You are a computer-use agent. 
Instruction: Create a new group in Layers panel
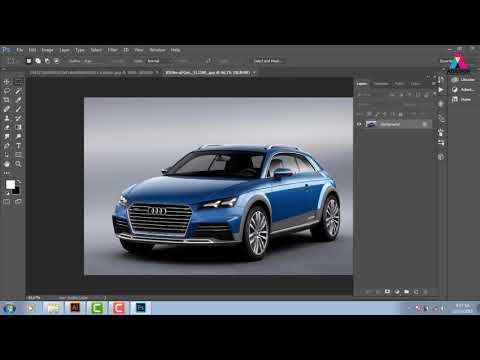[x=407, y=292]
